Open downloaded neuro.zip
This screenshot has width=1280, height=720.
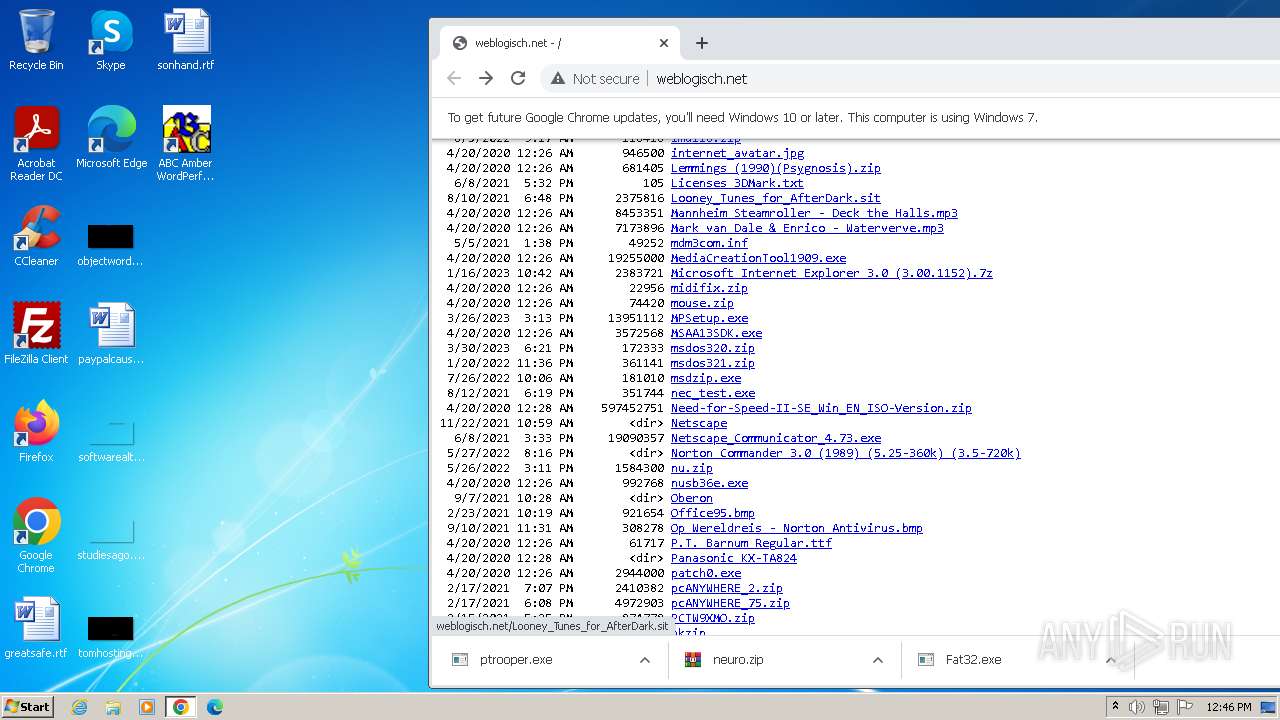[738, 660]
